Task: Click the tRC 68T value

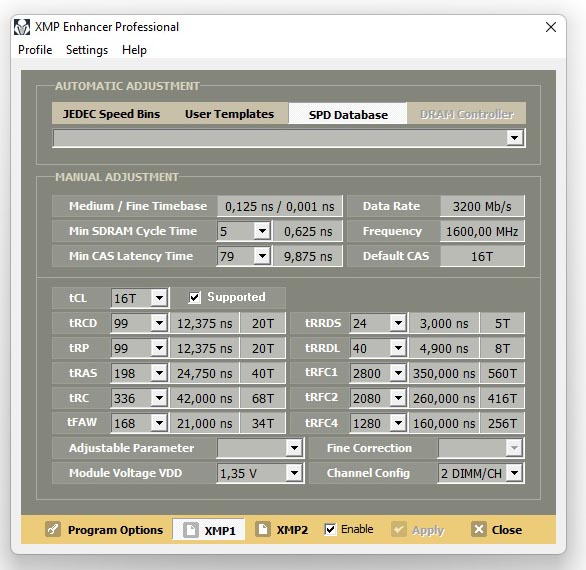Action: pyautogui.click(x=263, y=398)
